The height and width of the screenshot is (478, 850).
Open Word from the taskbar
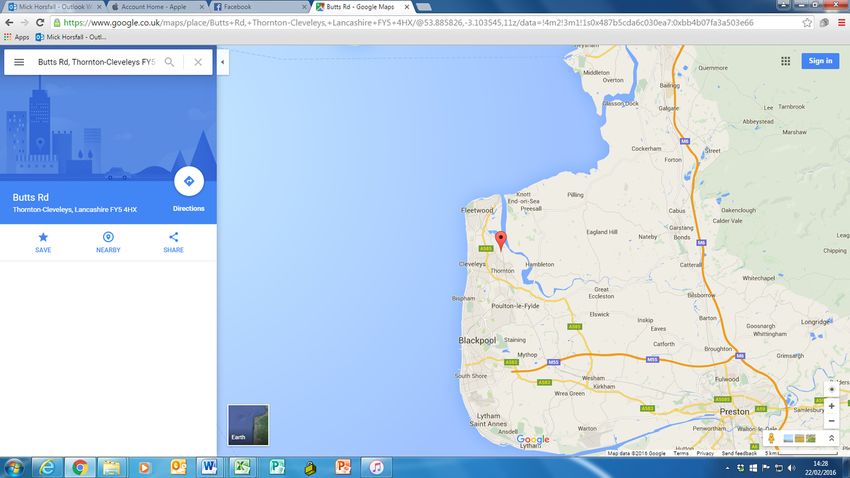(209, 467)
